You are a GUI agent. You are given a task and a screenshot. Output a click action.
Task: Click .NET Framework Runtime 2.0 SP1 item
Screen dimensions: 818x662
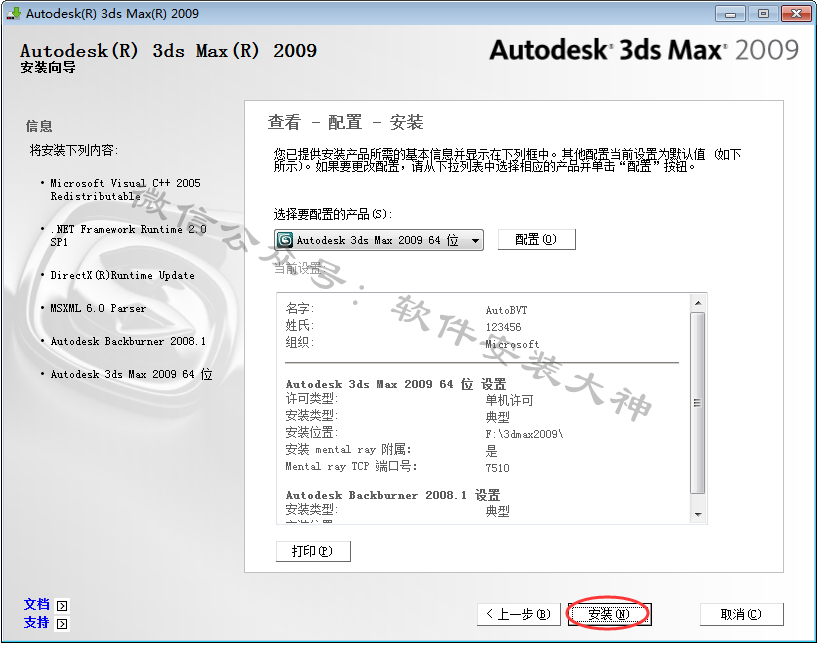tap(128, 235)
